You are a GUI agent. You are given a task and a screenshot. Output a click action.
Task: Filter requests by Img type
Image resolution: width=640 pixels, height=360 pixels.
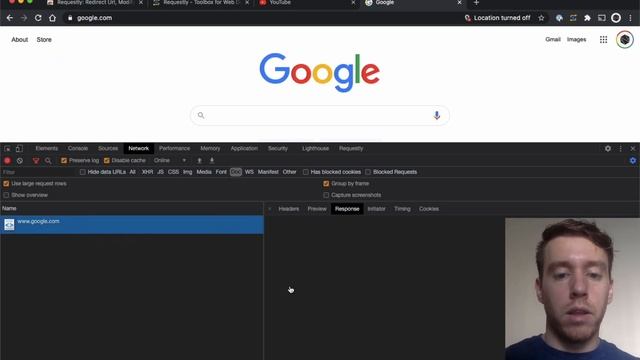(187, 172)
